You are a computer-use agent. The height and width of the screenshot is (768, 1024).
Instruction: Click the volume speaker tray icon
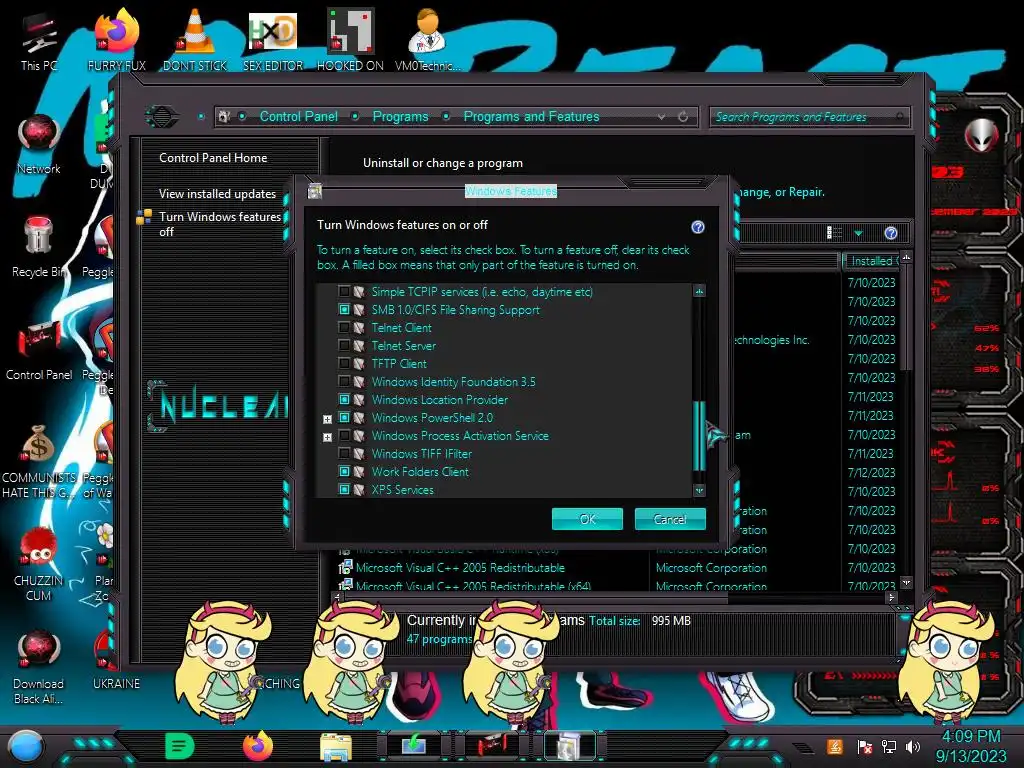pos(913,746)
